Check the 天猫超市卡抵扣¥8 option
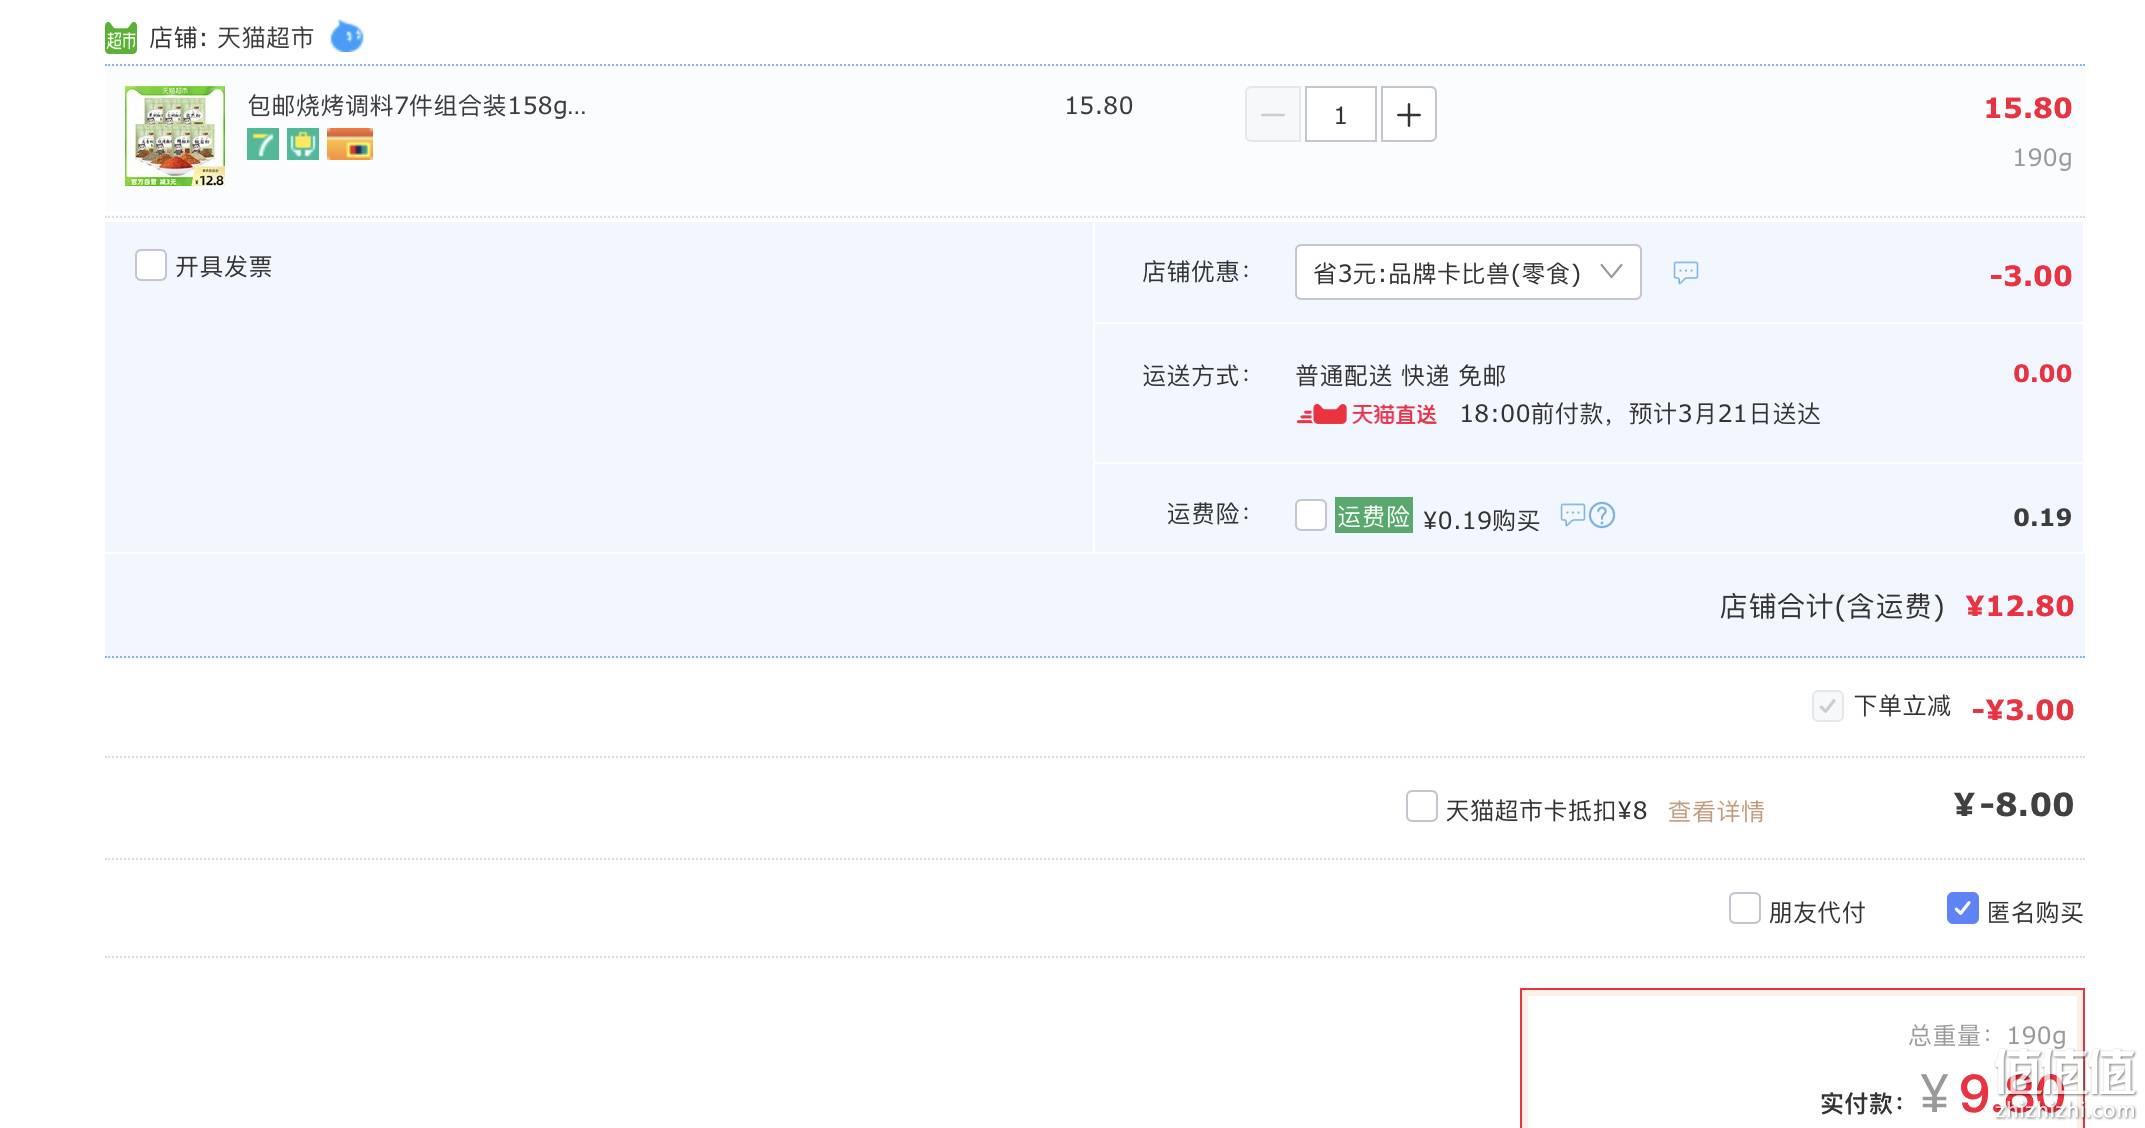 pyautogui.click(x=1422, y=806)
